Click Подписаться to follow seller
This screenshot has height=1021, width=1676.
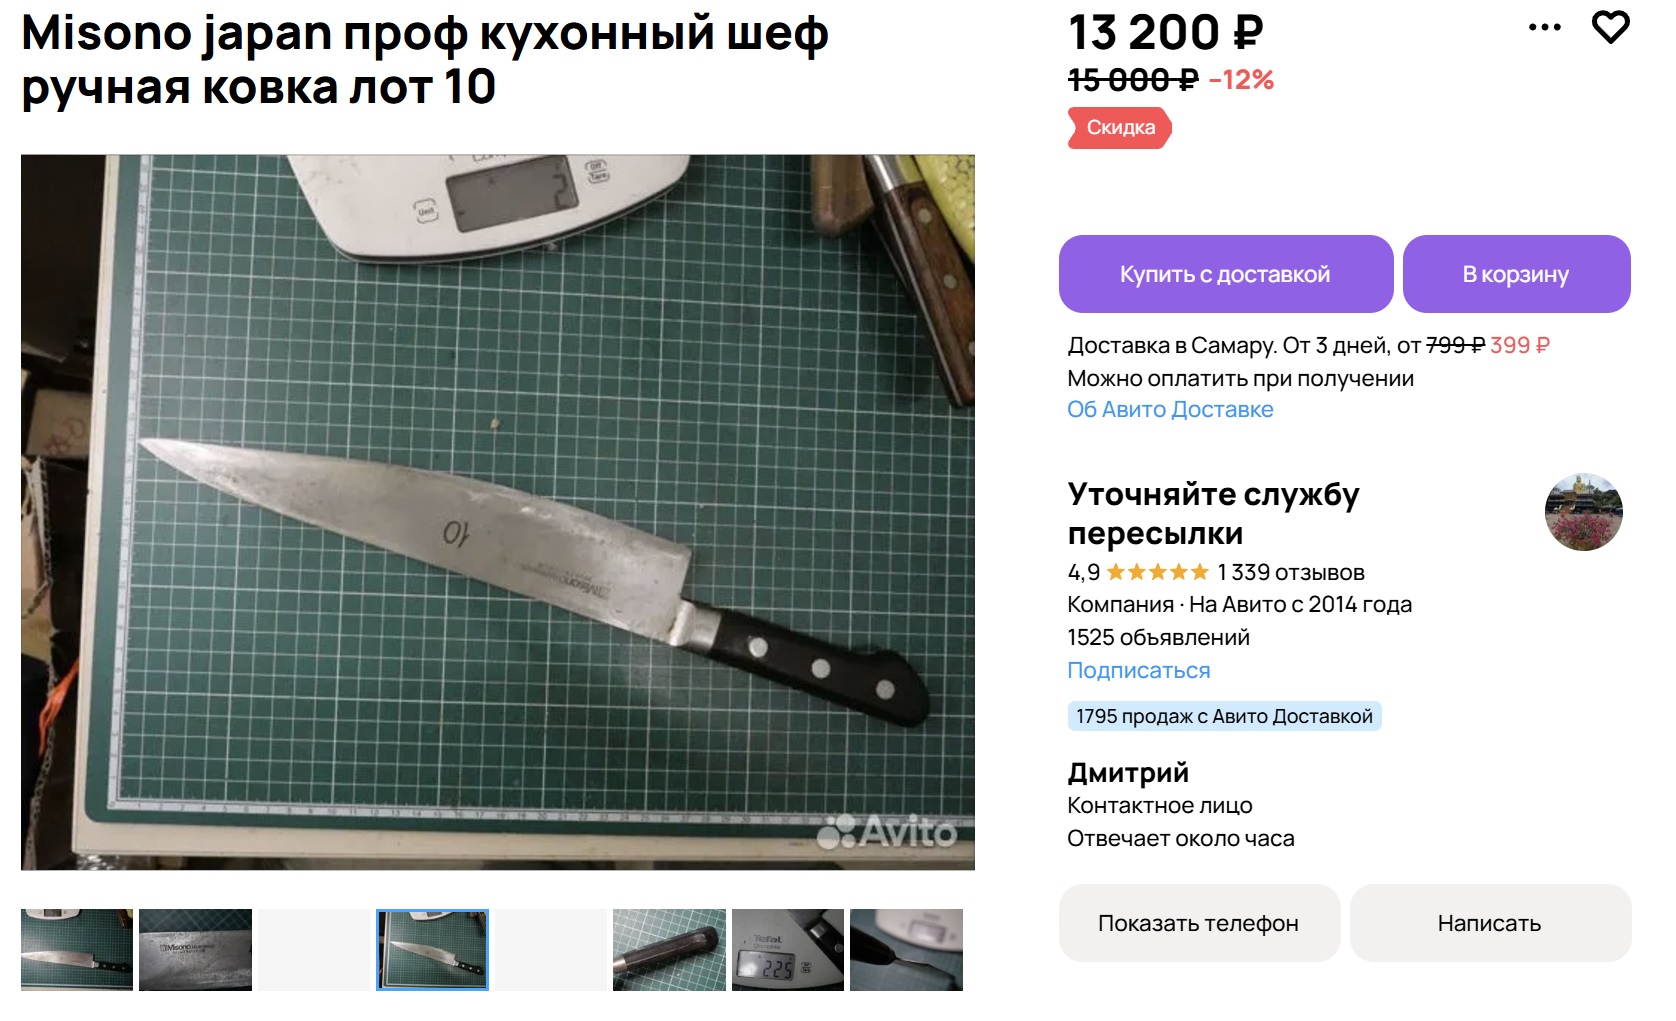click(1138, 670)
